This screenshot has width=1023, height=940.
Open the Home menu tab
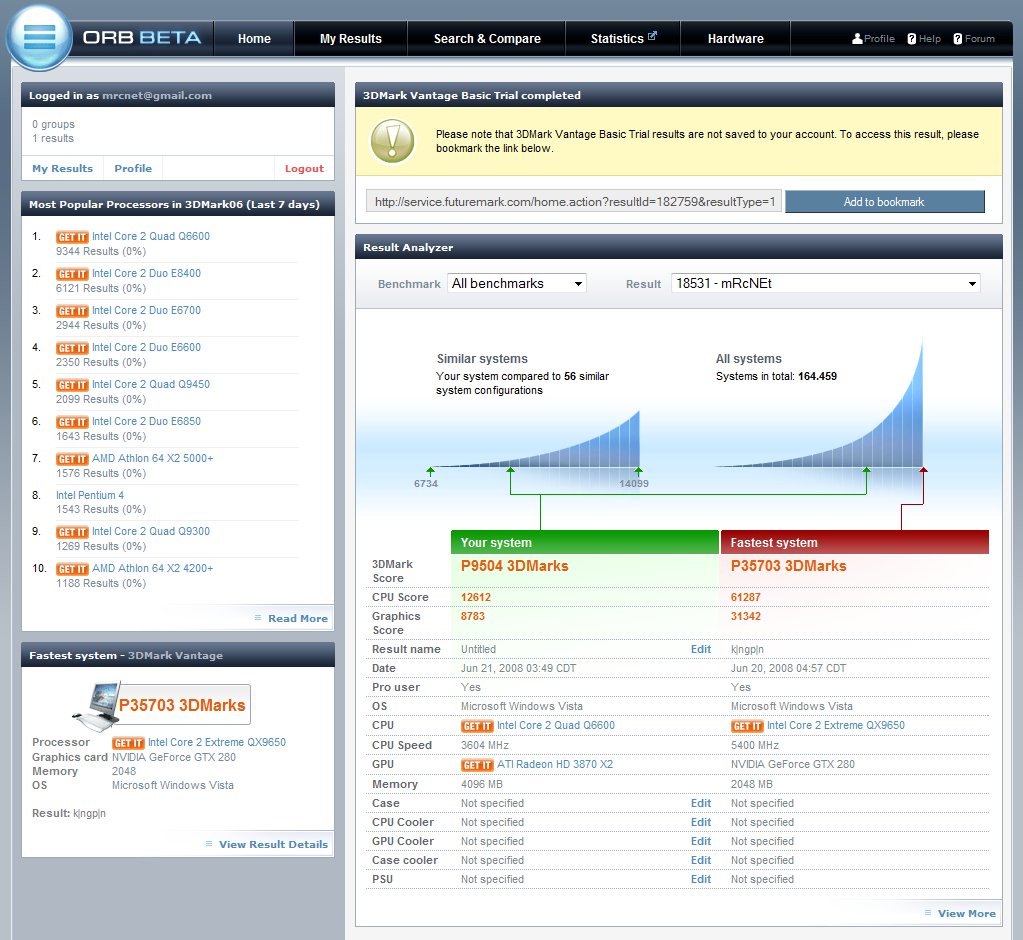254,38
